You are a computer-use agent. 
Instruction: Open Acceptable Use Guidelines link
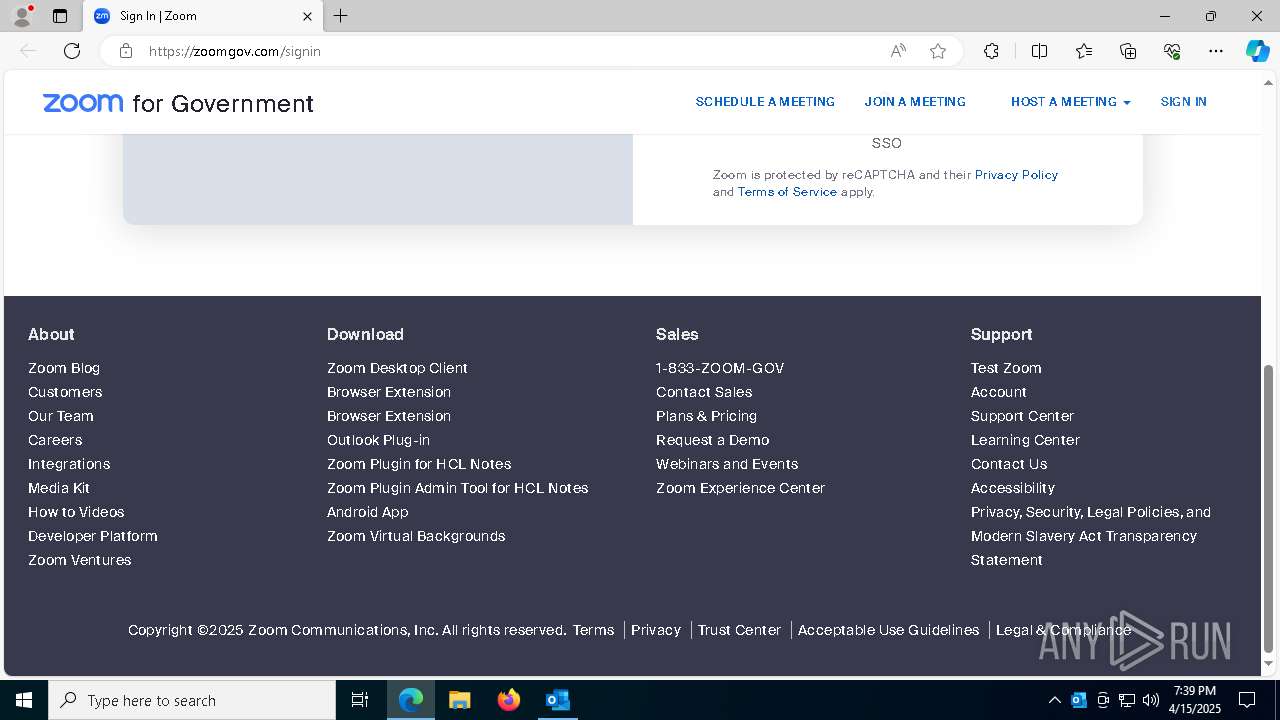tap(888, 630)
